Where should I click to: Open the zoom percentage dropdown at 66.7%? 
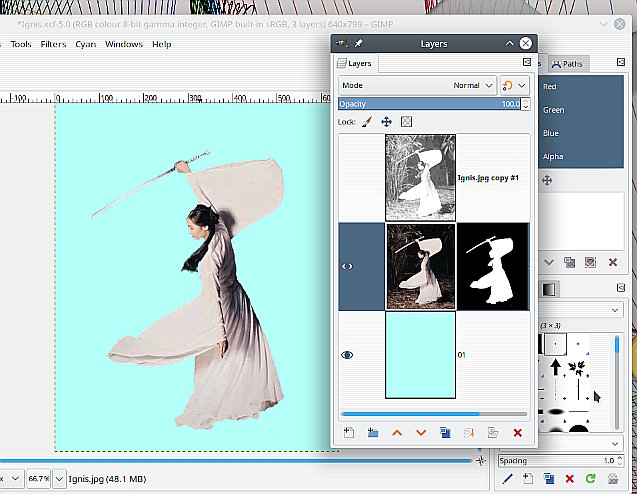click(59, 479)
